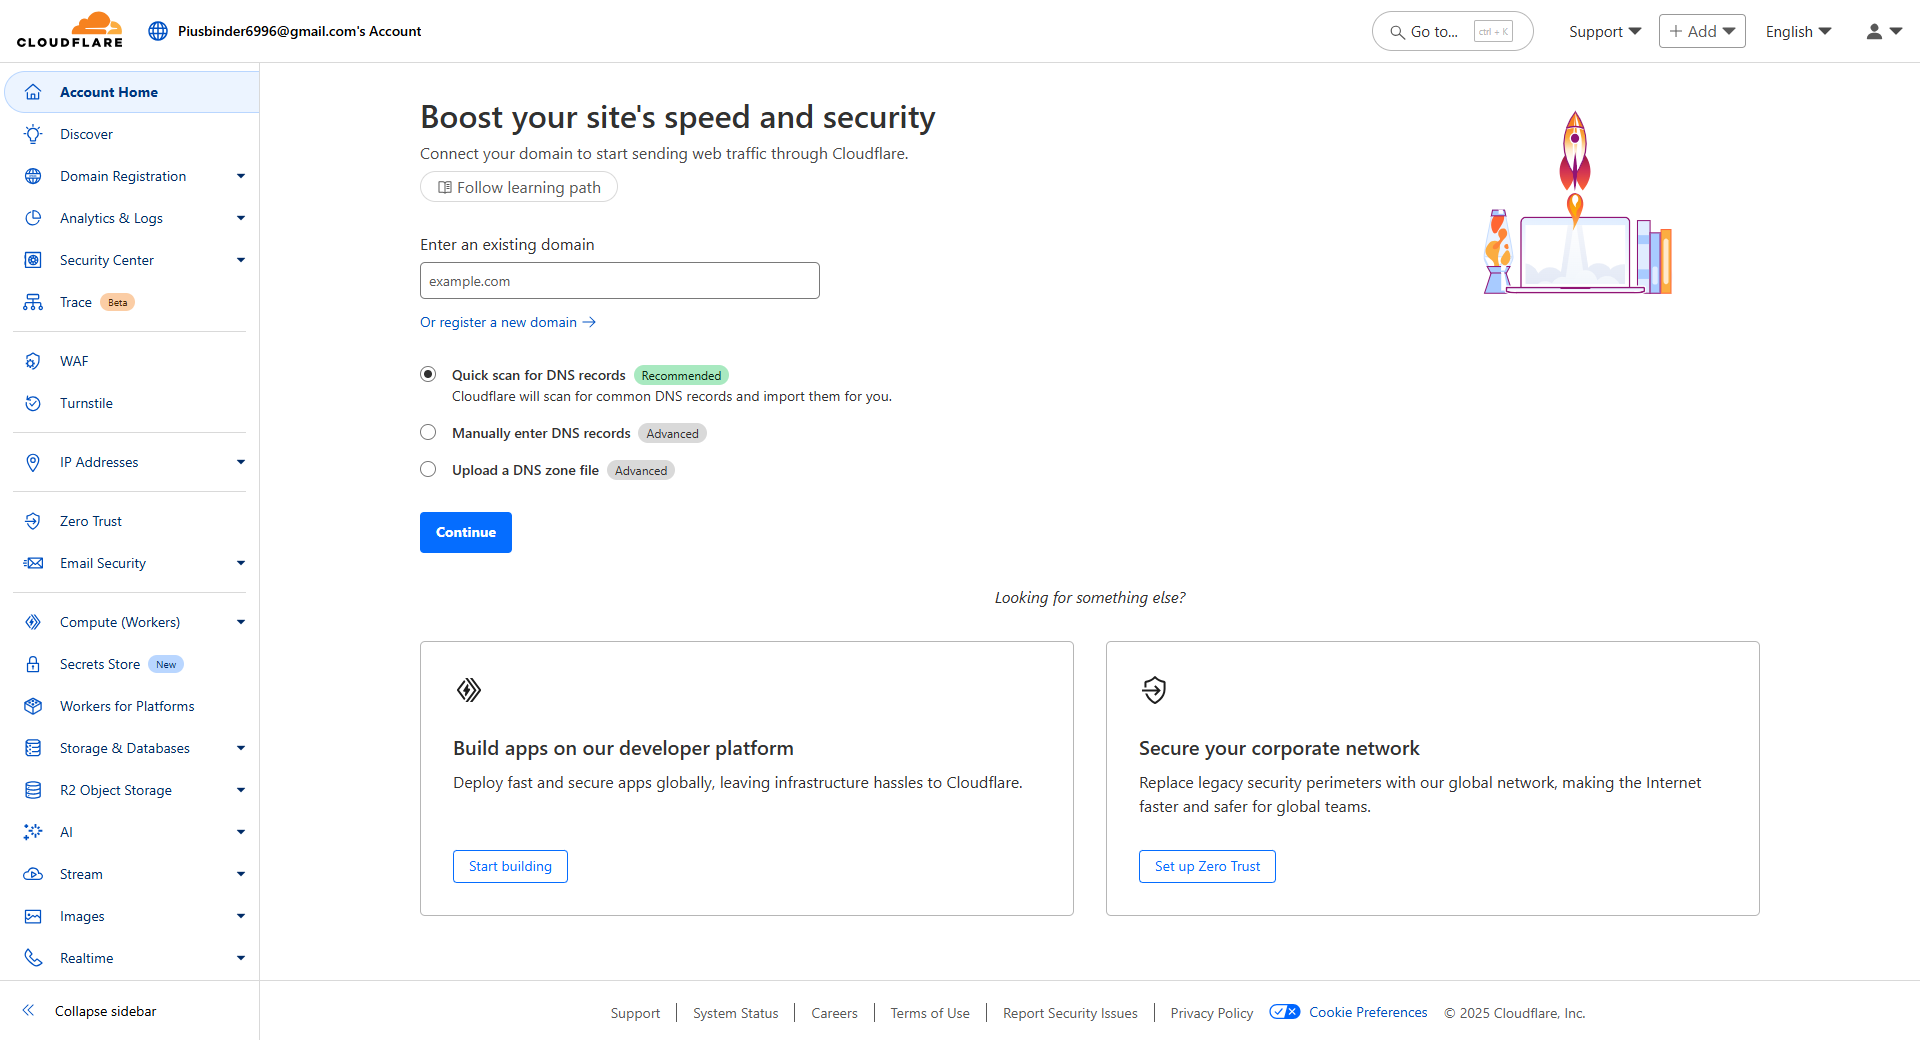Expand Security Center submenu arrow
1920x1040 pixels.
click(x=241, y=260)
